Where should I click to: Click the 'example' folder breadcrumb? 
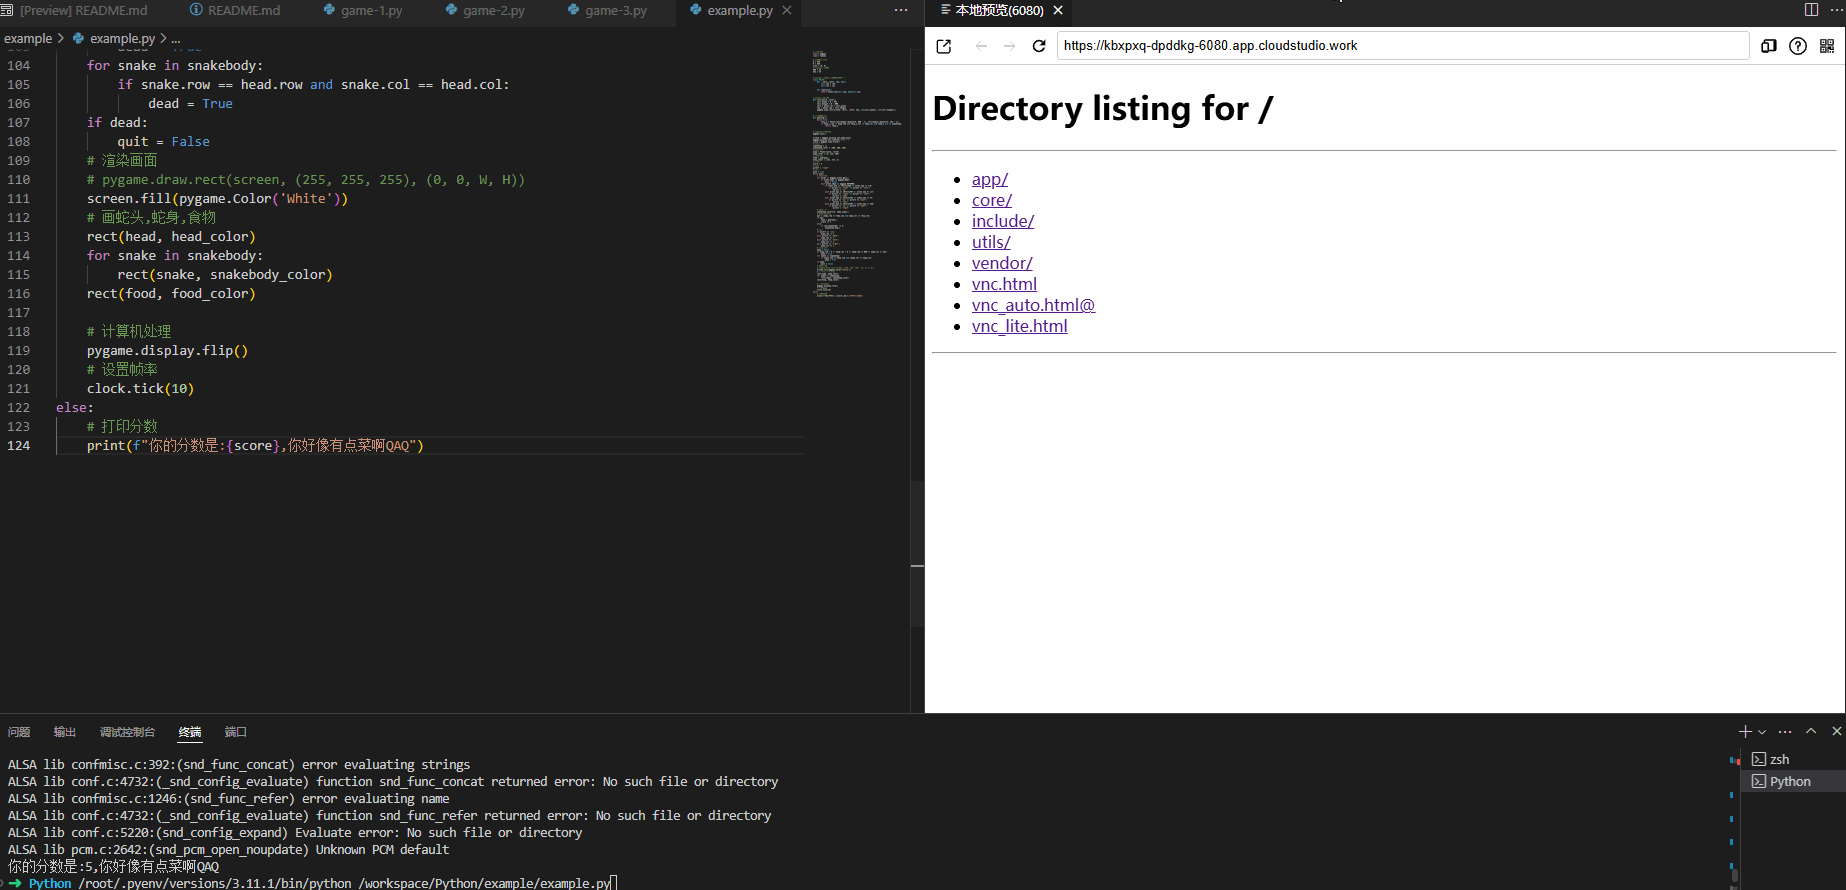(x=28, y=39)
